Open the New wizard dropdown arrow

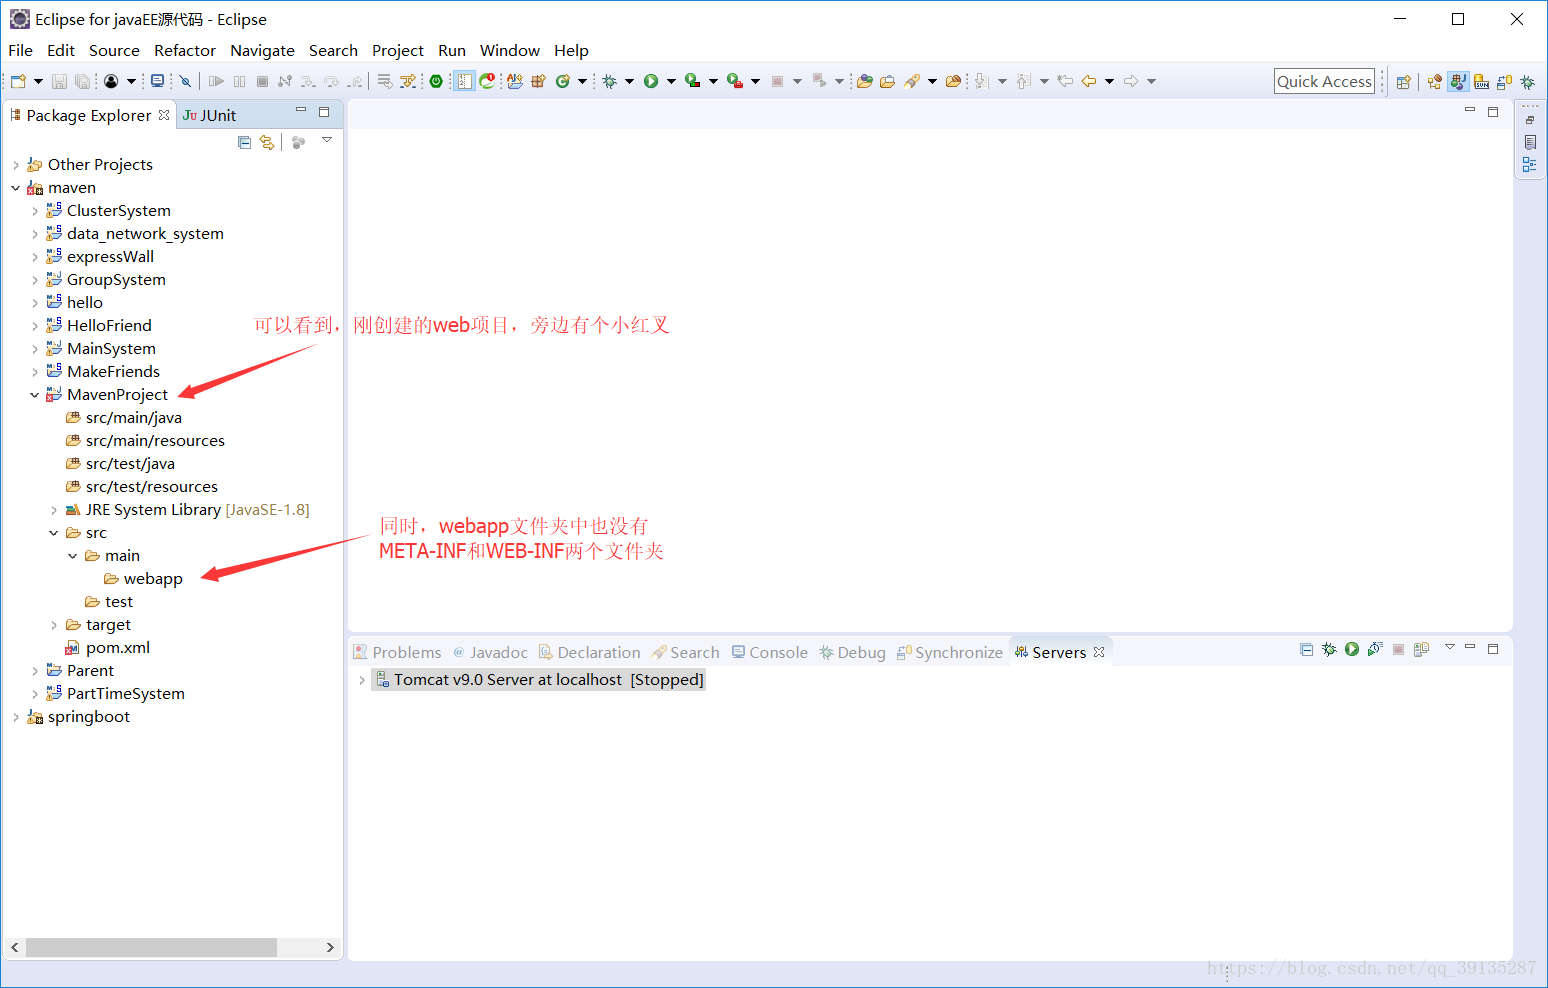click(38, 81)
